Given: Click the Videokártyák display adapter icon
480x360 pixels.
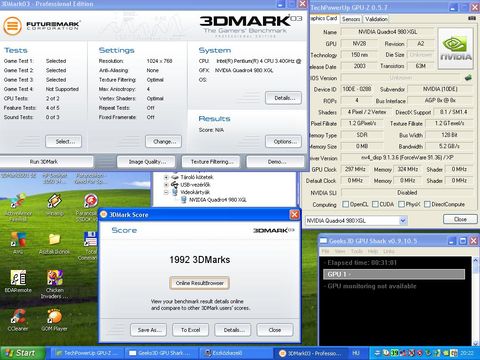Looking at the screenshot, I should pyautogui.click(x=175, y=192).
